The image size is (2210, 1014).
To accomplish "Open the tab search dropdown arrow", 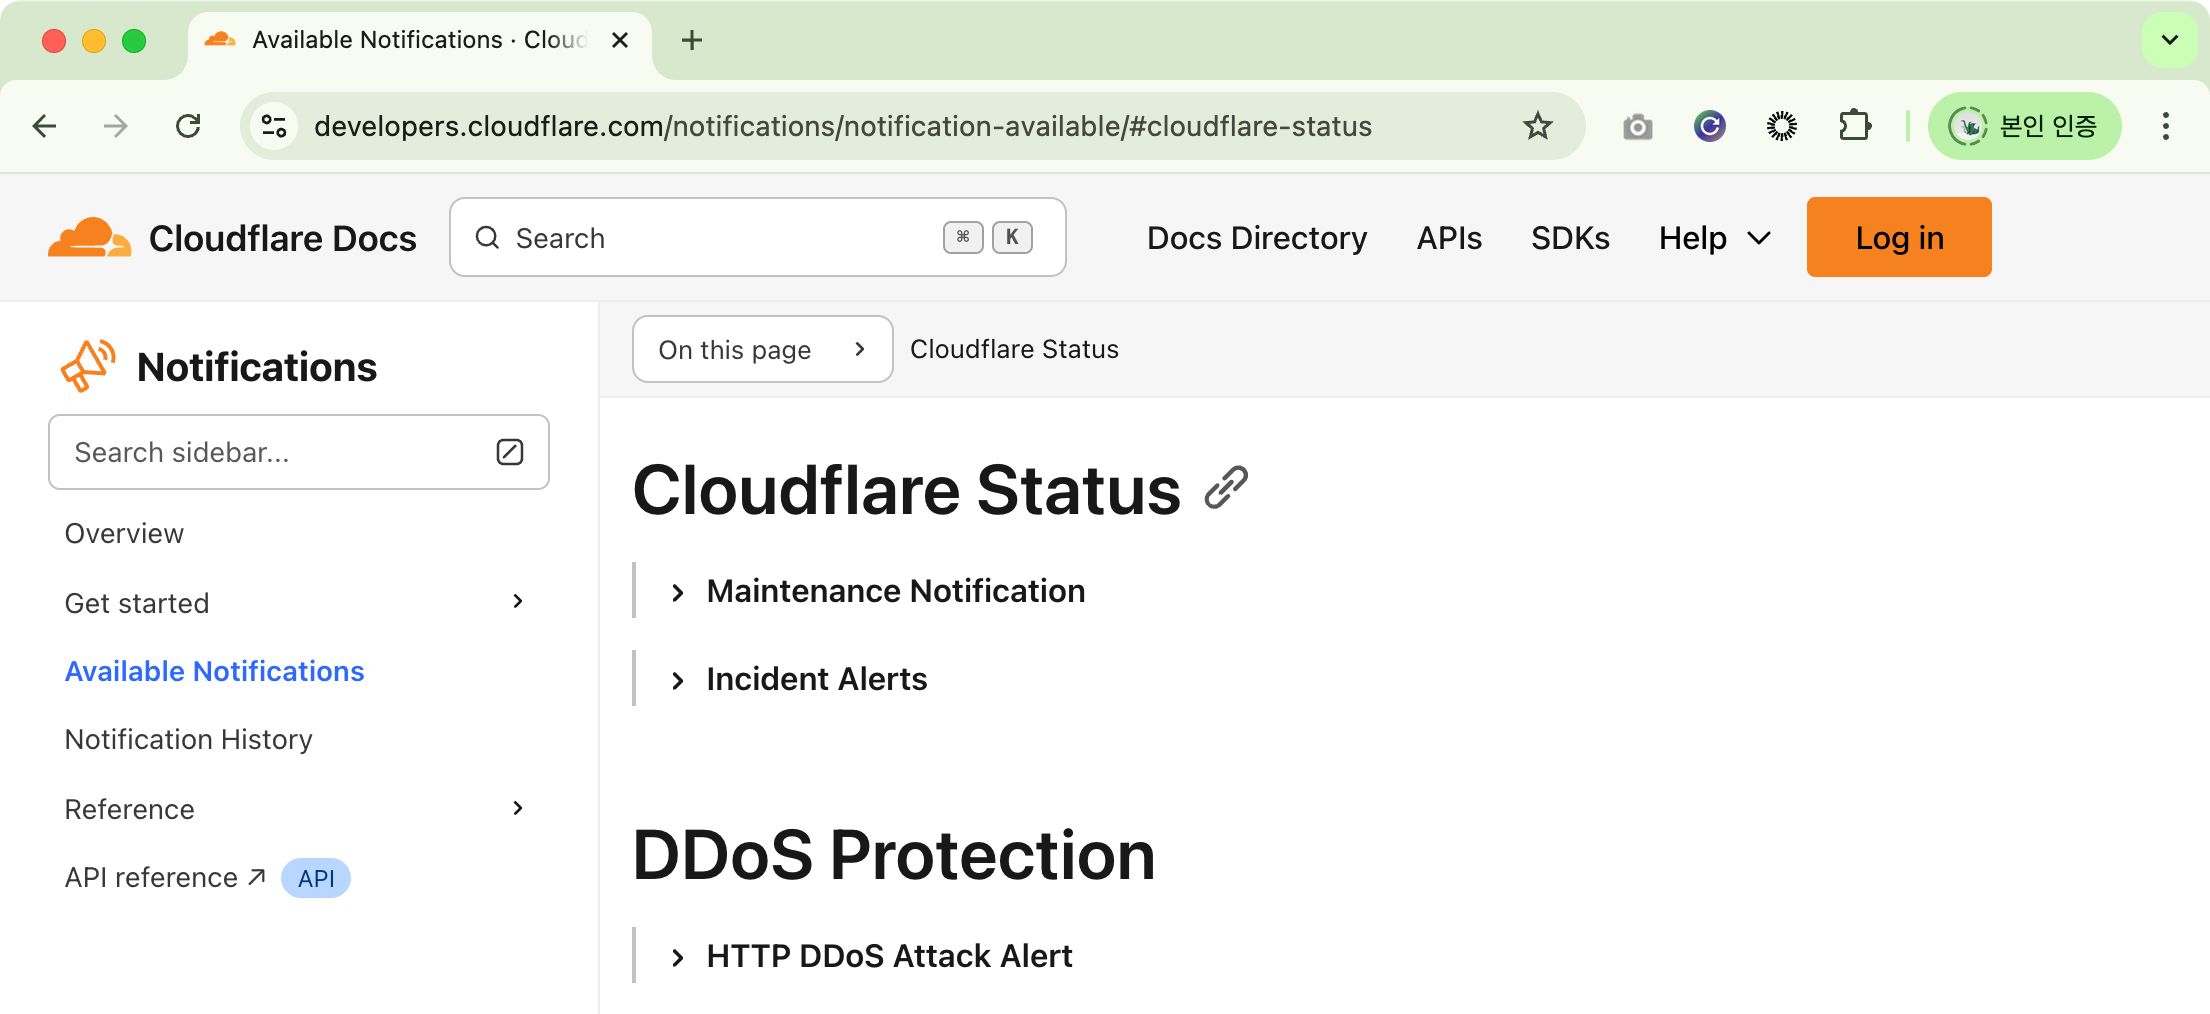I will pyautogui.click(x=2170, y=40).
